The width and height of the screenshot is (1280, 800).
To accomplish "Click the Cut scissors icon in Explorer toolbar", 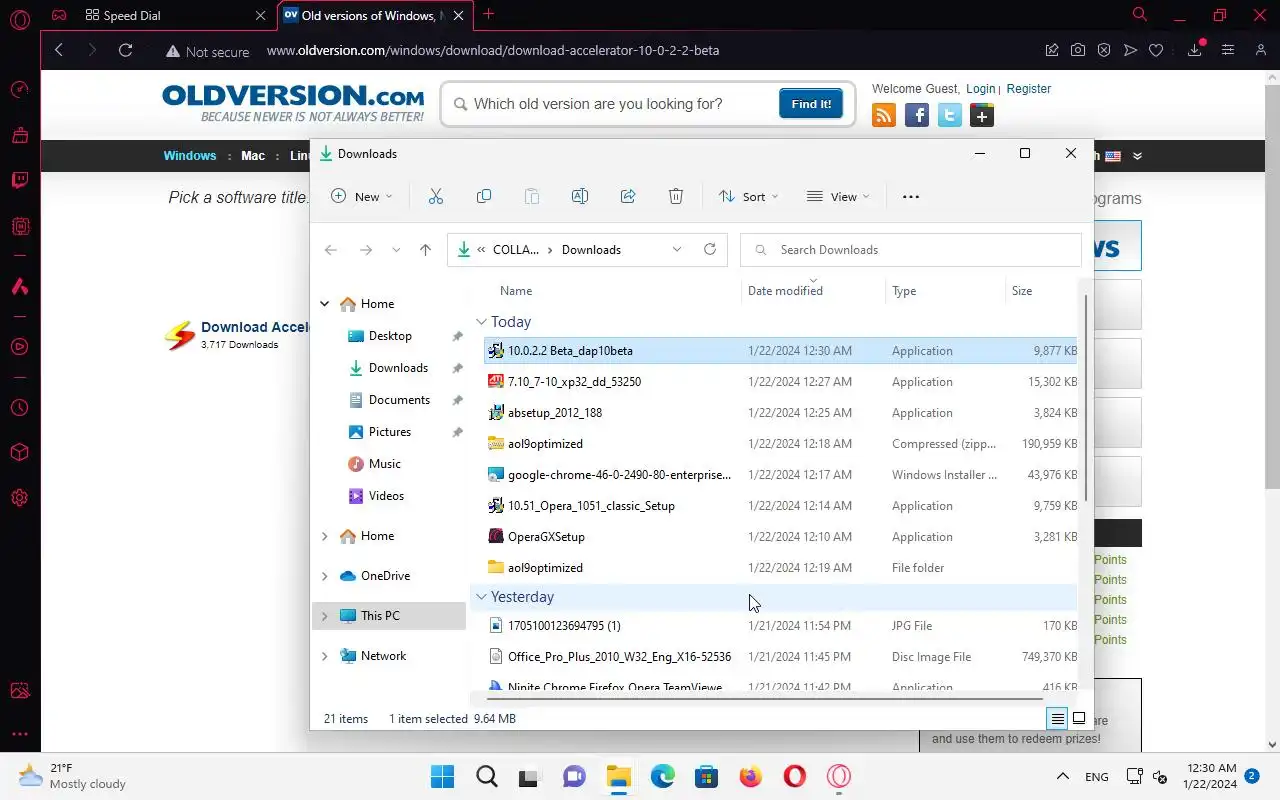I will point(436,197).
